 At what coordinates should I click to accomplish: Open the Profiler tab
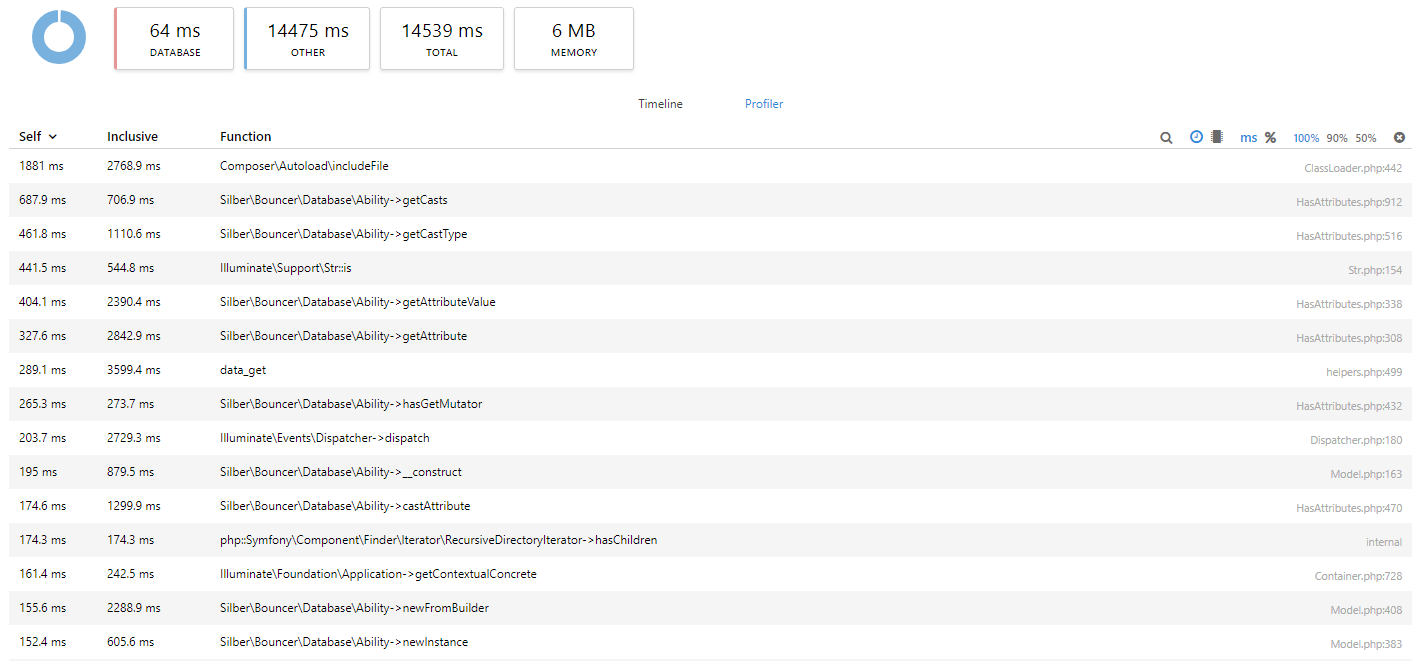[764, 104]
